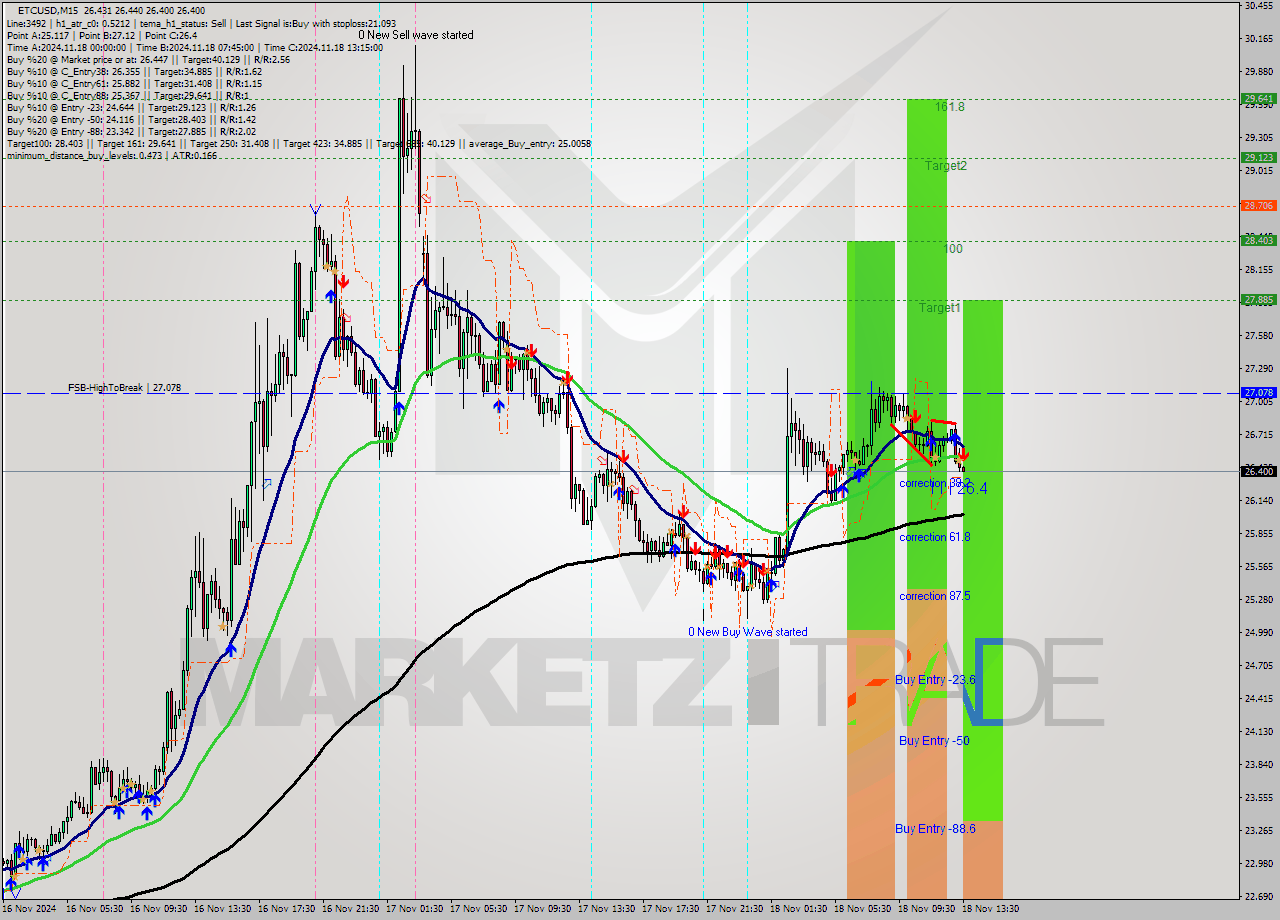Select the 'Buy %20 @ Entry -50' line
The image size is (1280, 920).
pyautogui.click(x=132, y=119)
